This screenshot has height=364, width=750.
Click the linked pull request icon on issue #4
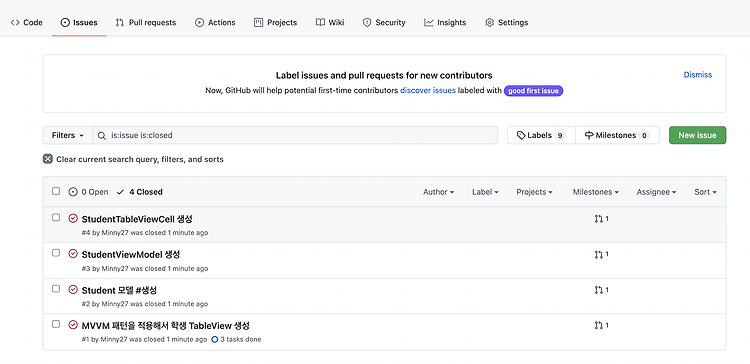[x=598, y=219]
